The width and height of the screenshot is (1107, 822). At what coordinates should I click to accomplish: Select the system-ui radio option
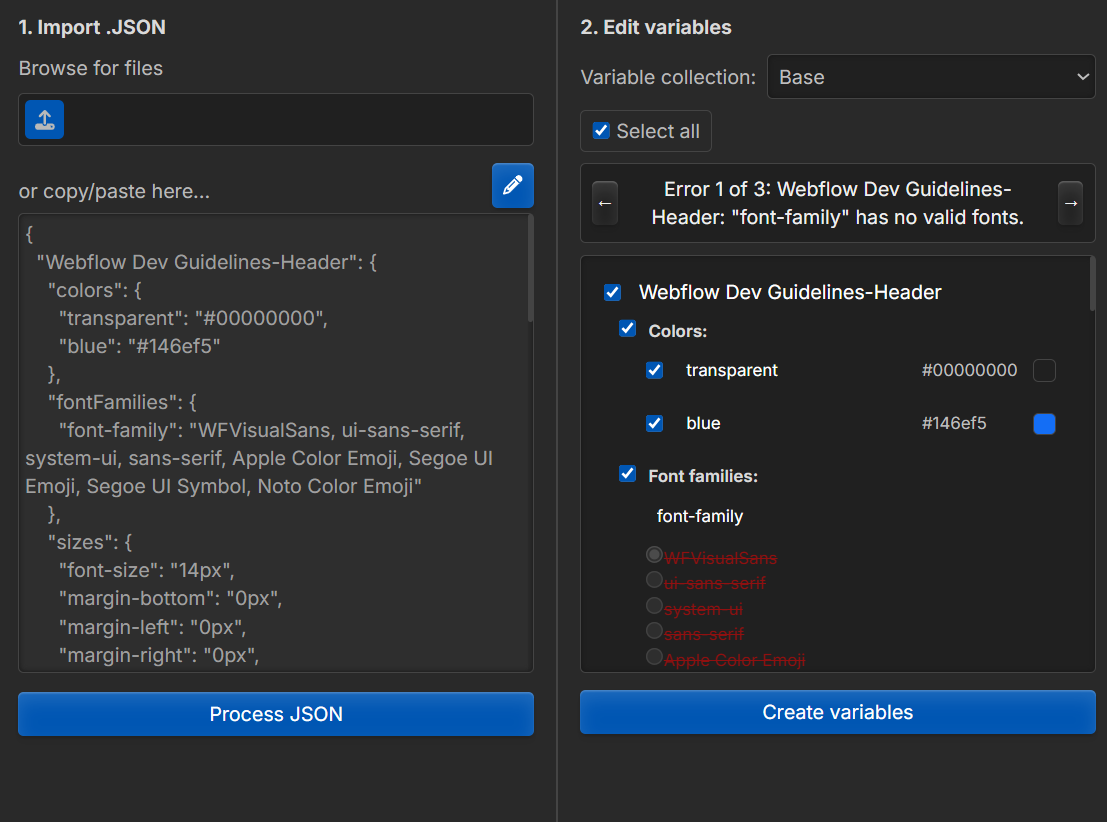(654, 606)
